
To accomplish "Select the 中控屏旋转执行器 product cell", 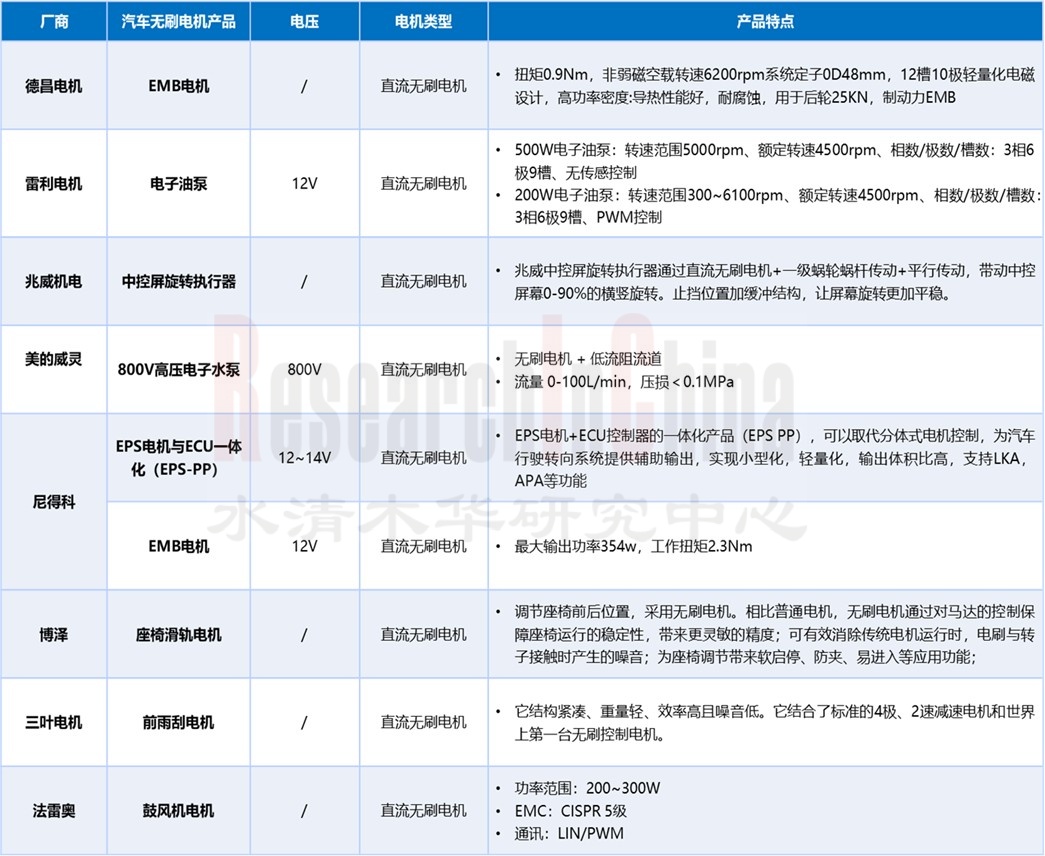I will 178,280.
